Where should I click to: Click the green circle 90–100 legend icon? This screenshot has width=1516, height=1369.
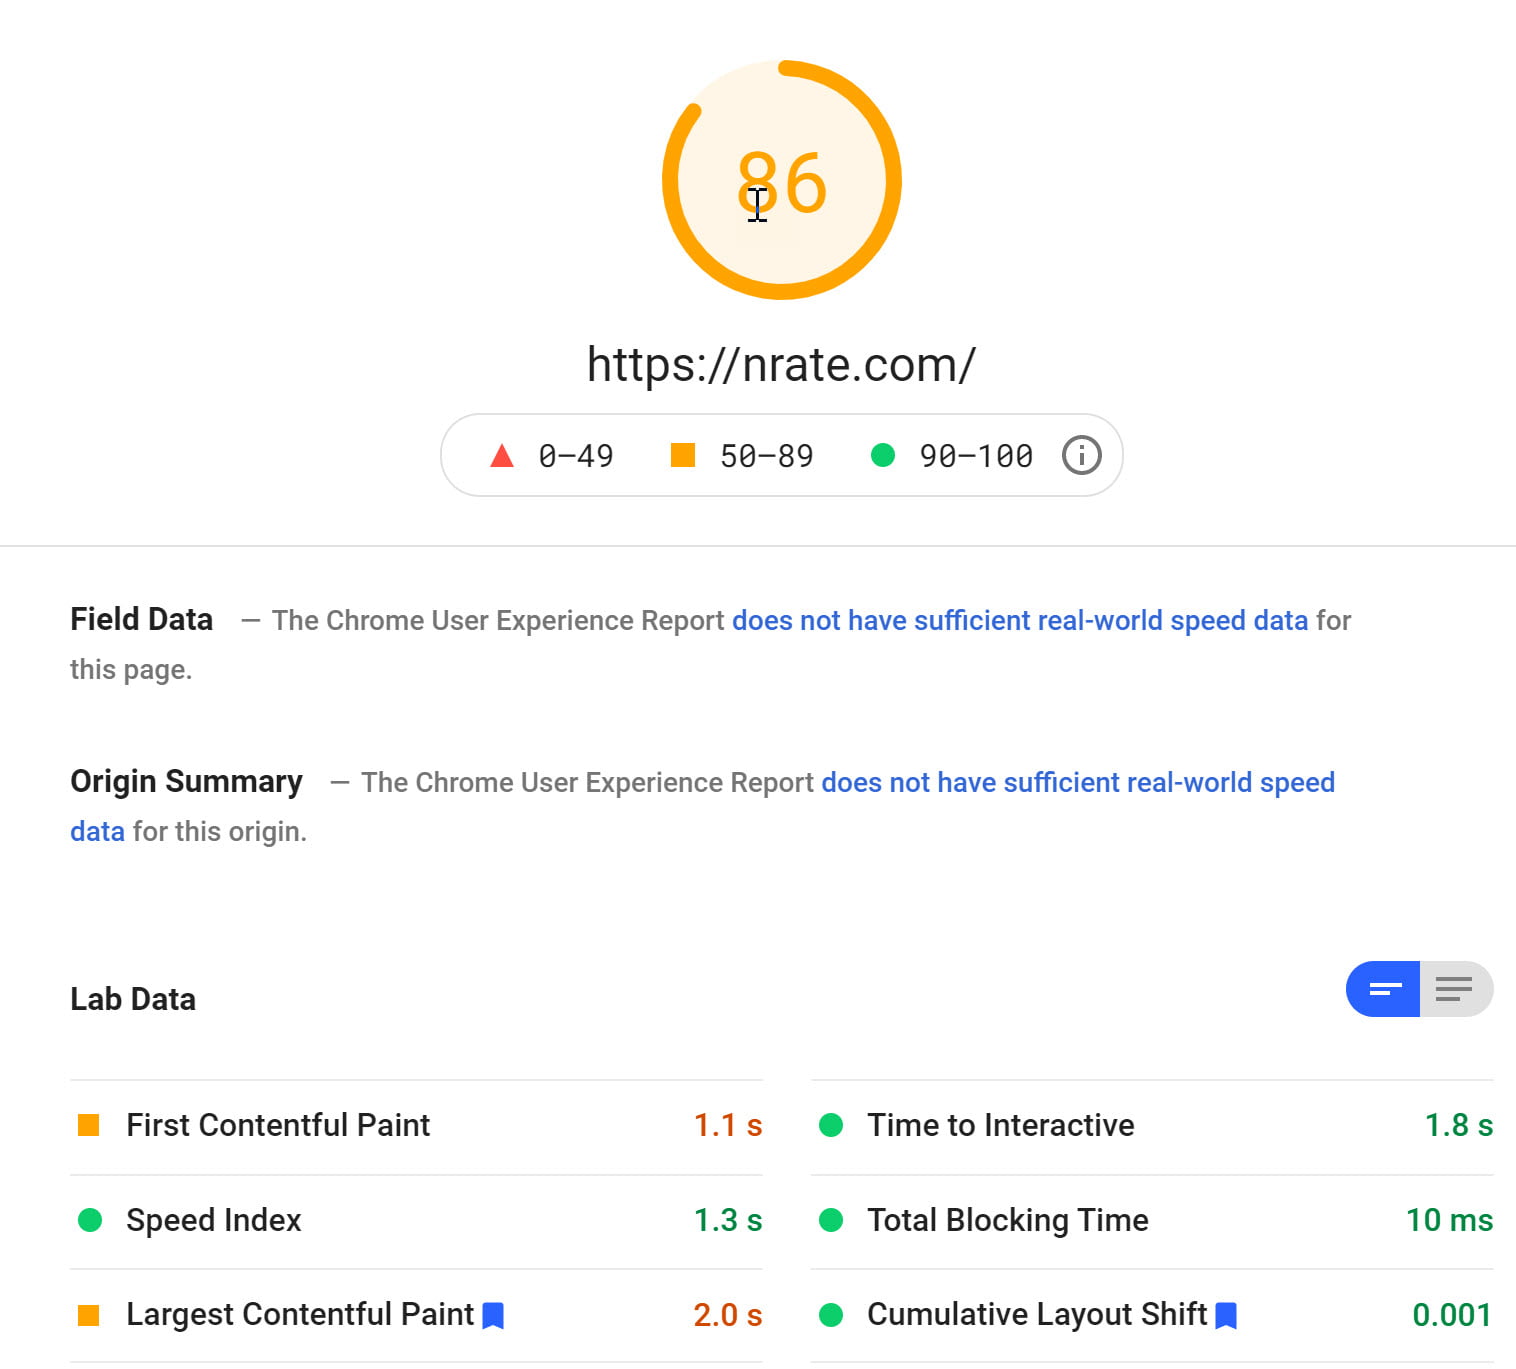tap(883, 455)
